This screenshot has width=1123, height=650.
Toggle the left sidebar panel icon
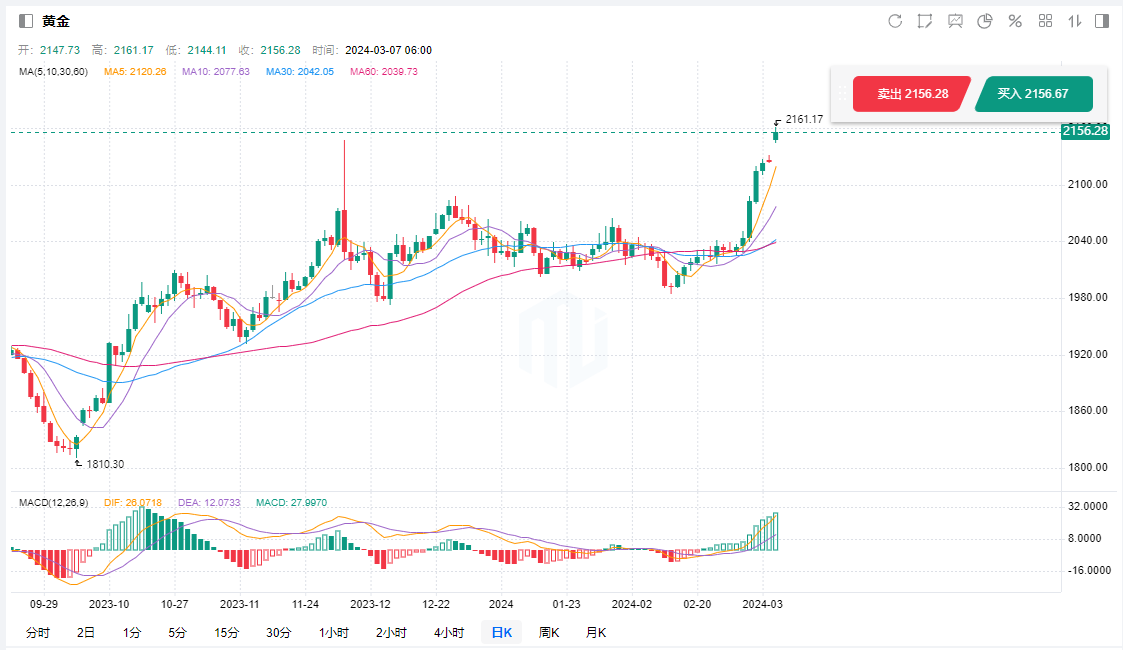[x=26, y=21]
